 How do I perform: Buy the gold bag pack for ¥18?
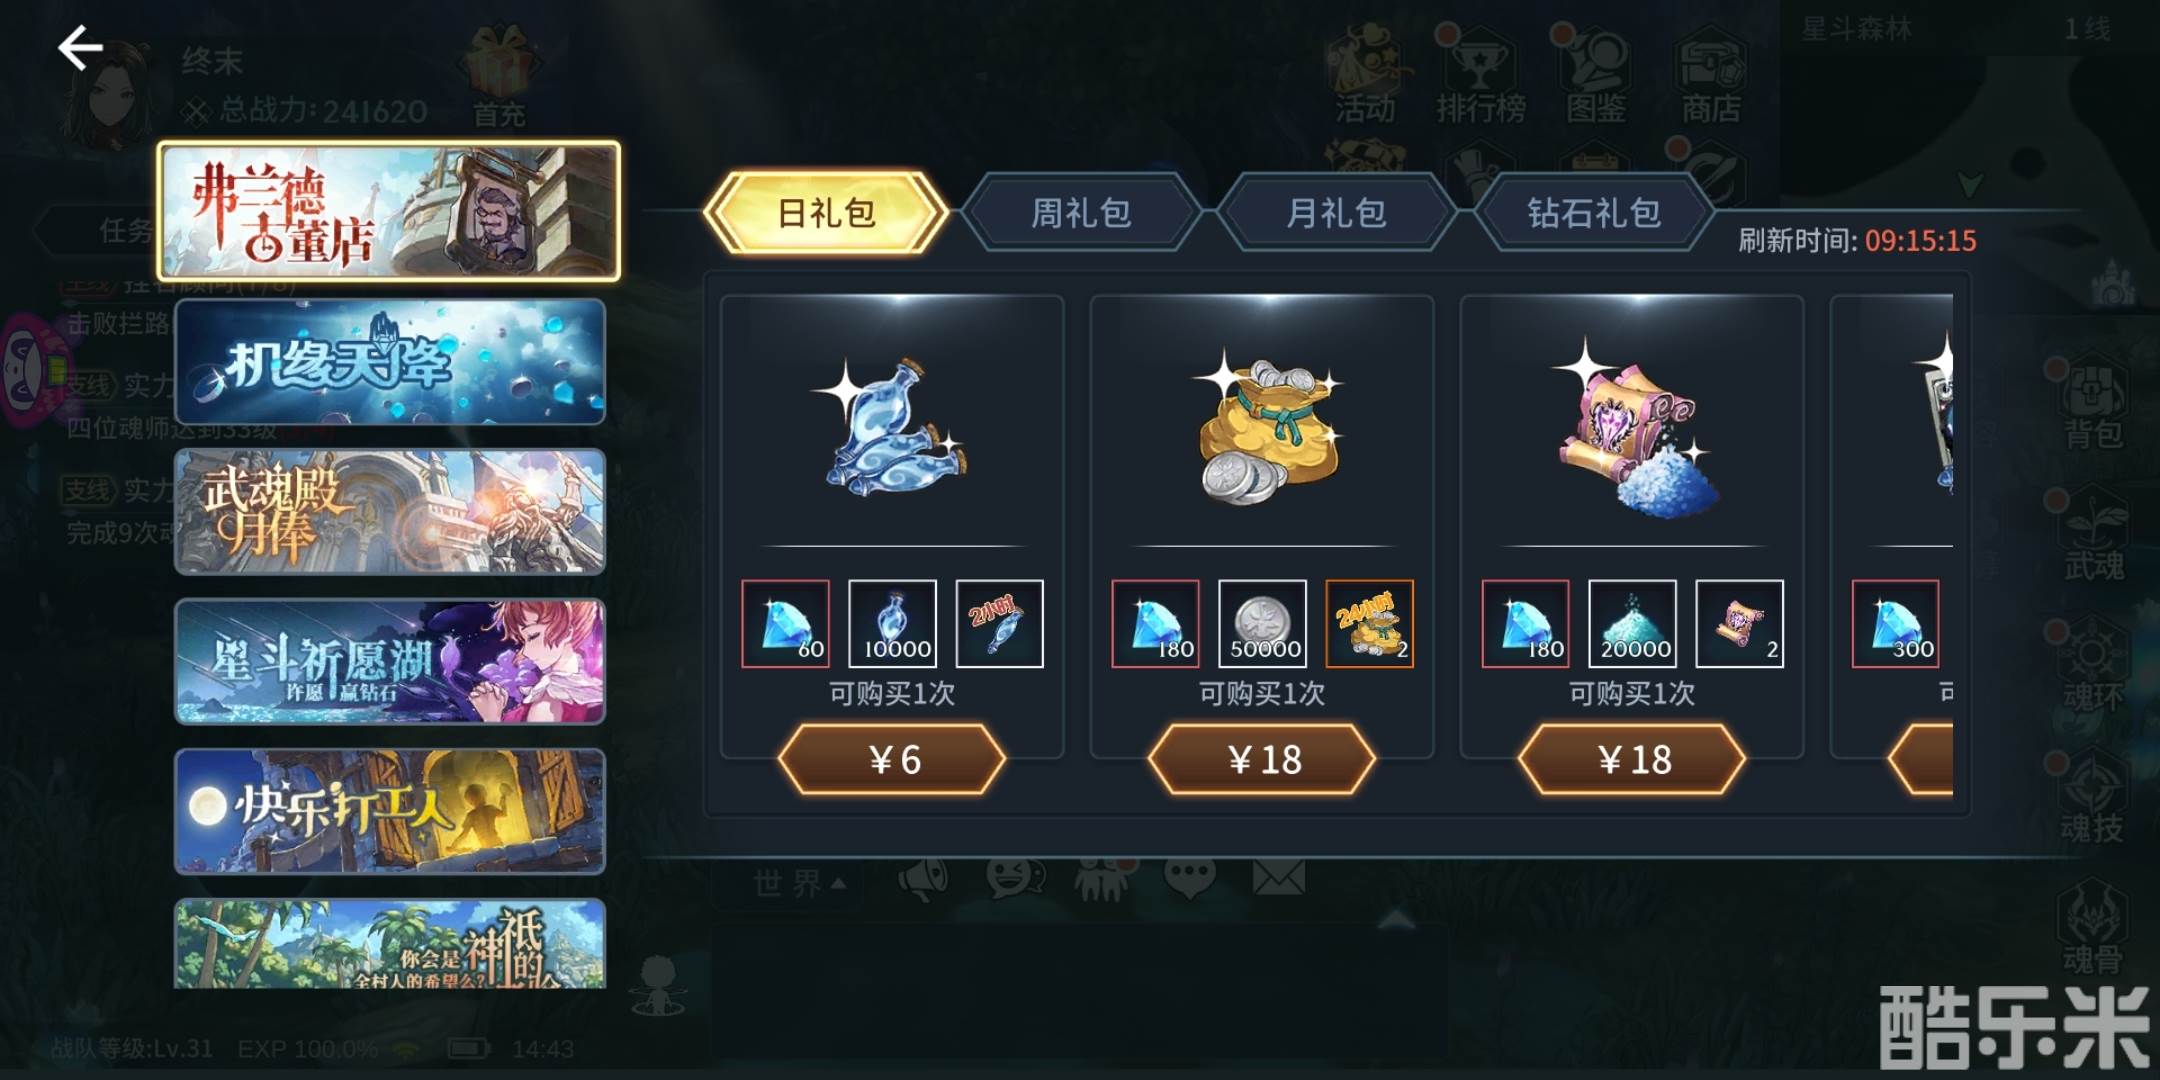pos(1262,760)
